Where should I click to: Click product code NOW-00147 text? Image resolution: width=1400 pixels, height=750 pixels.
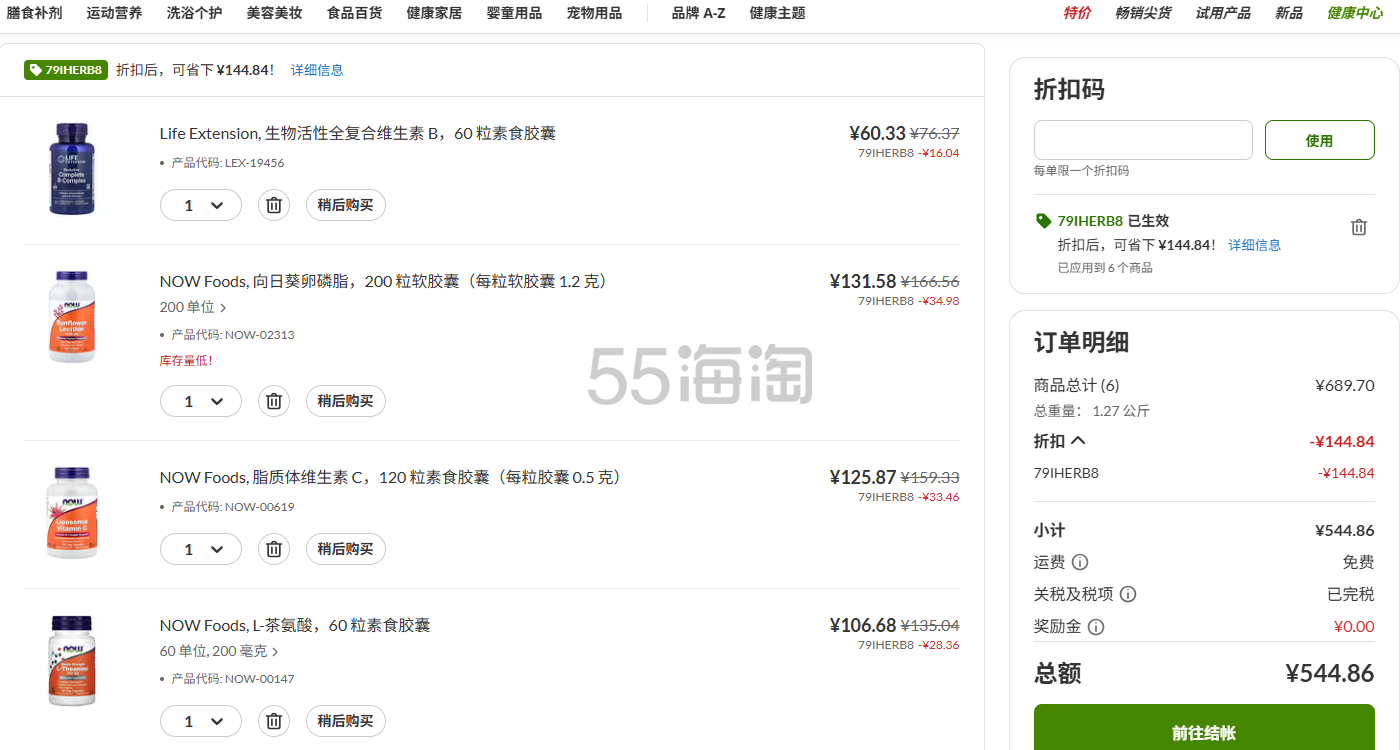(x=232, y=679)
